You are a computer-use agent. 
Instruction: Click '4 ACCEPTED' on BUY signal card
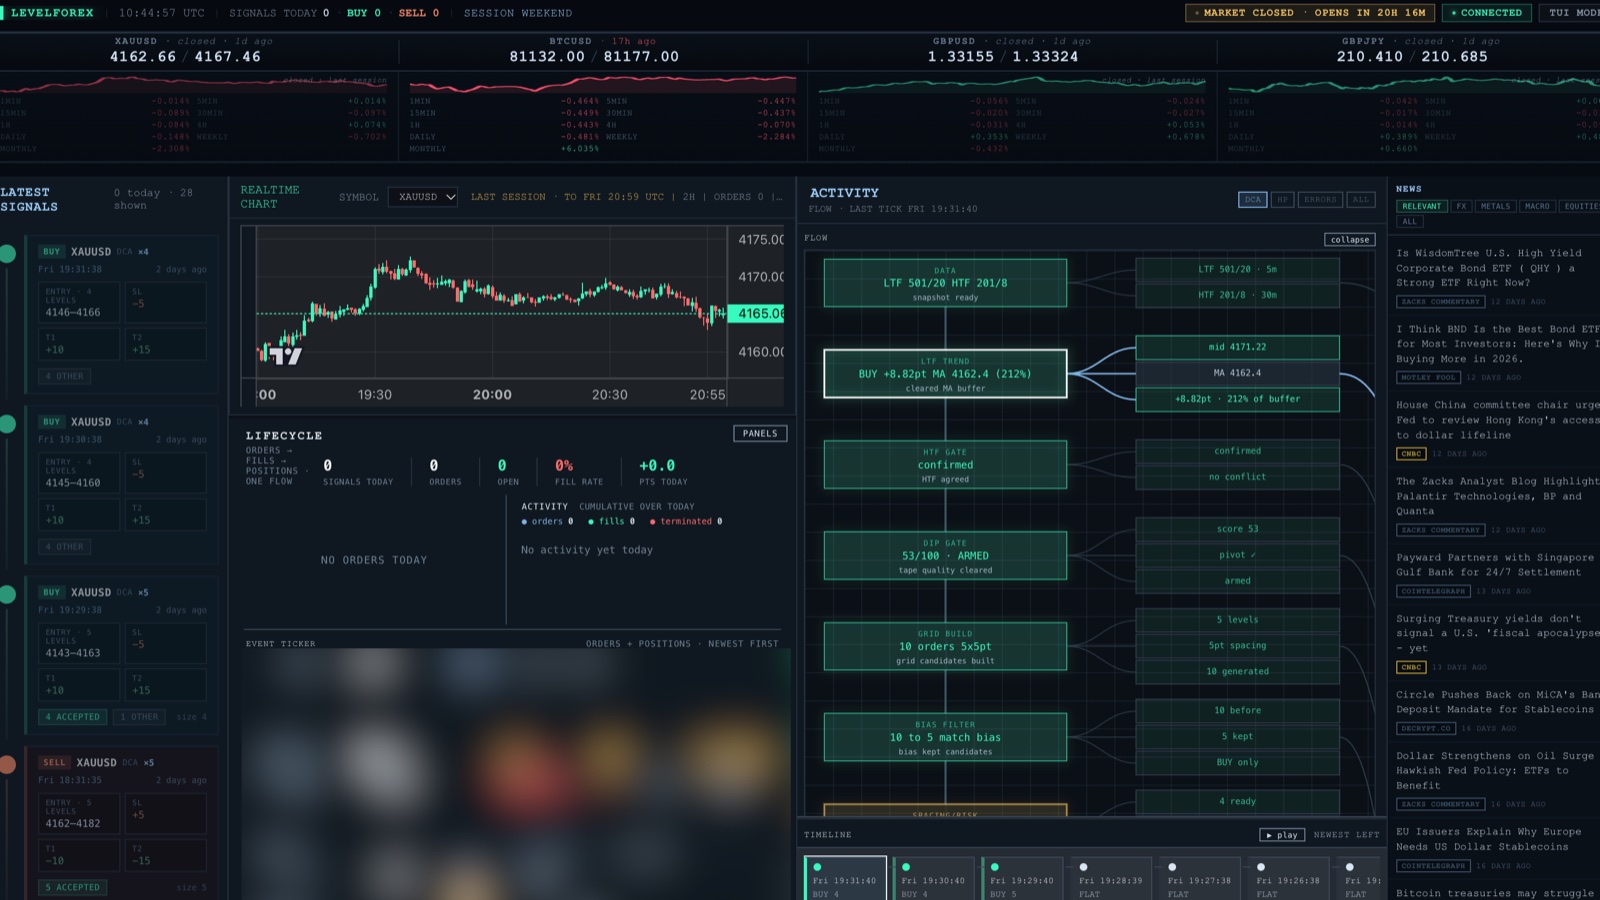[72, 717]
